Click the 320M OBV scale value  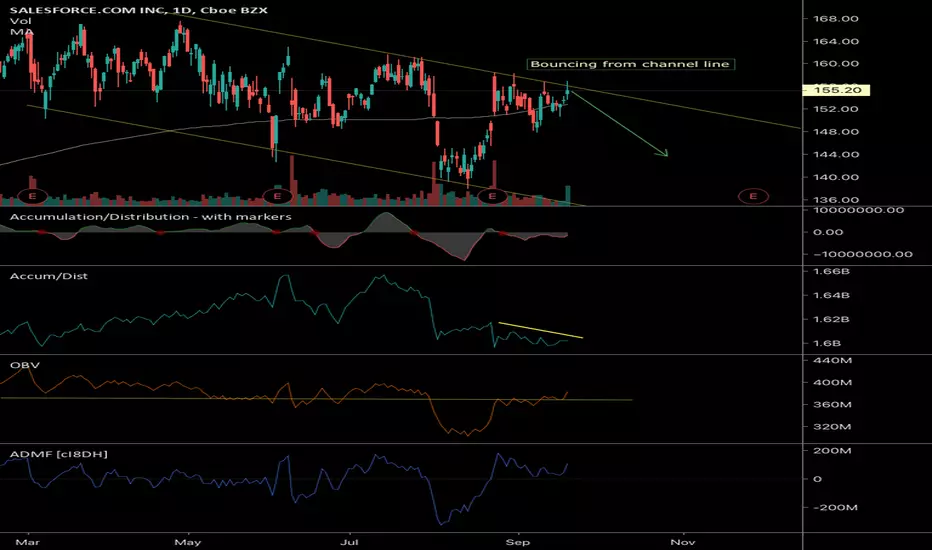(x=832, y=426)
